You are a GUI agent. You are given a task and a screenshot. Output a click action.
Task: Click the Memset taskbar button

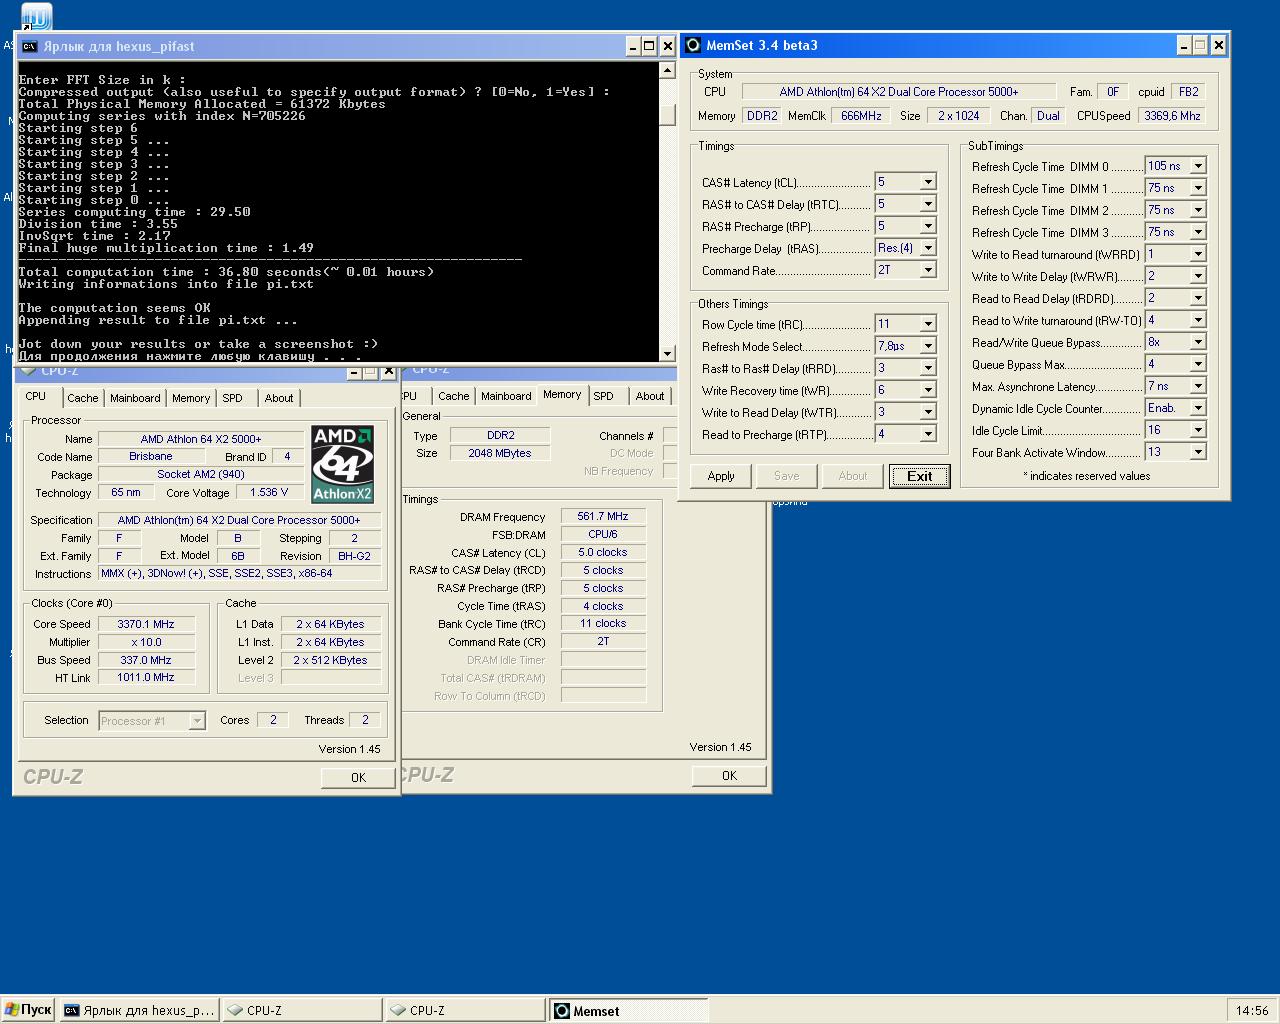point(628,1011)
